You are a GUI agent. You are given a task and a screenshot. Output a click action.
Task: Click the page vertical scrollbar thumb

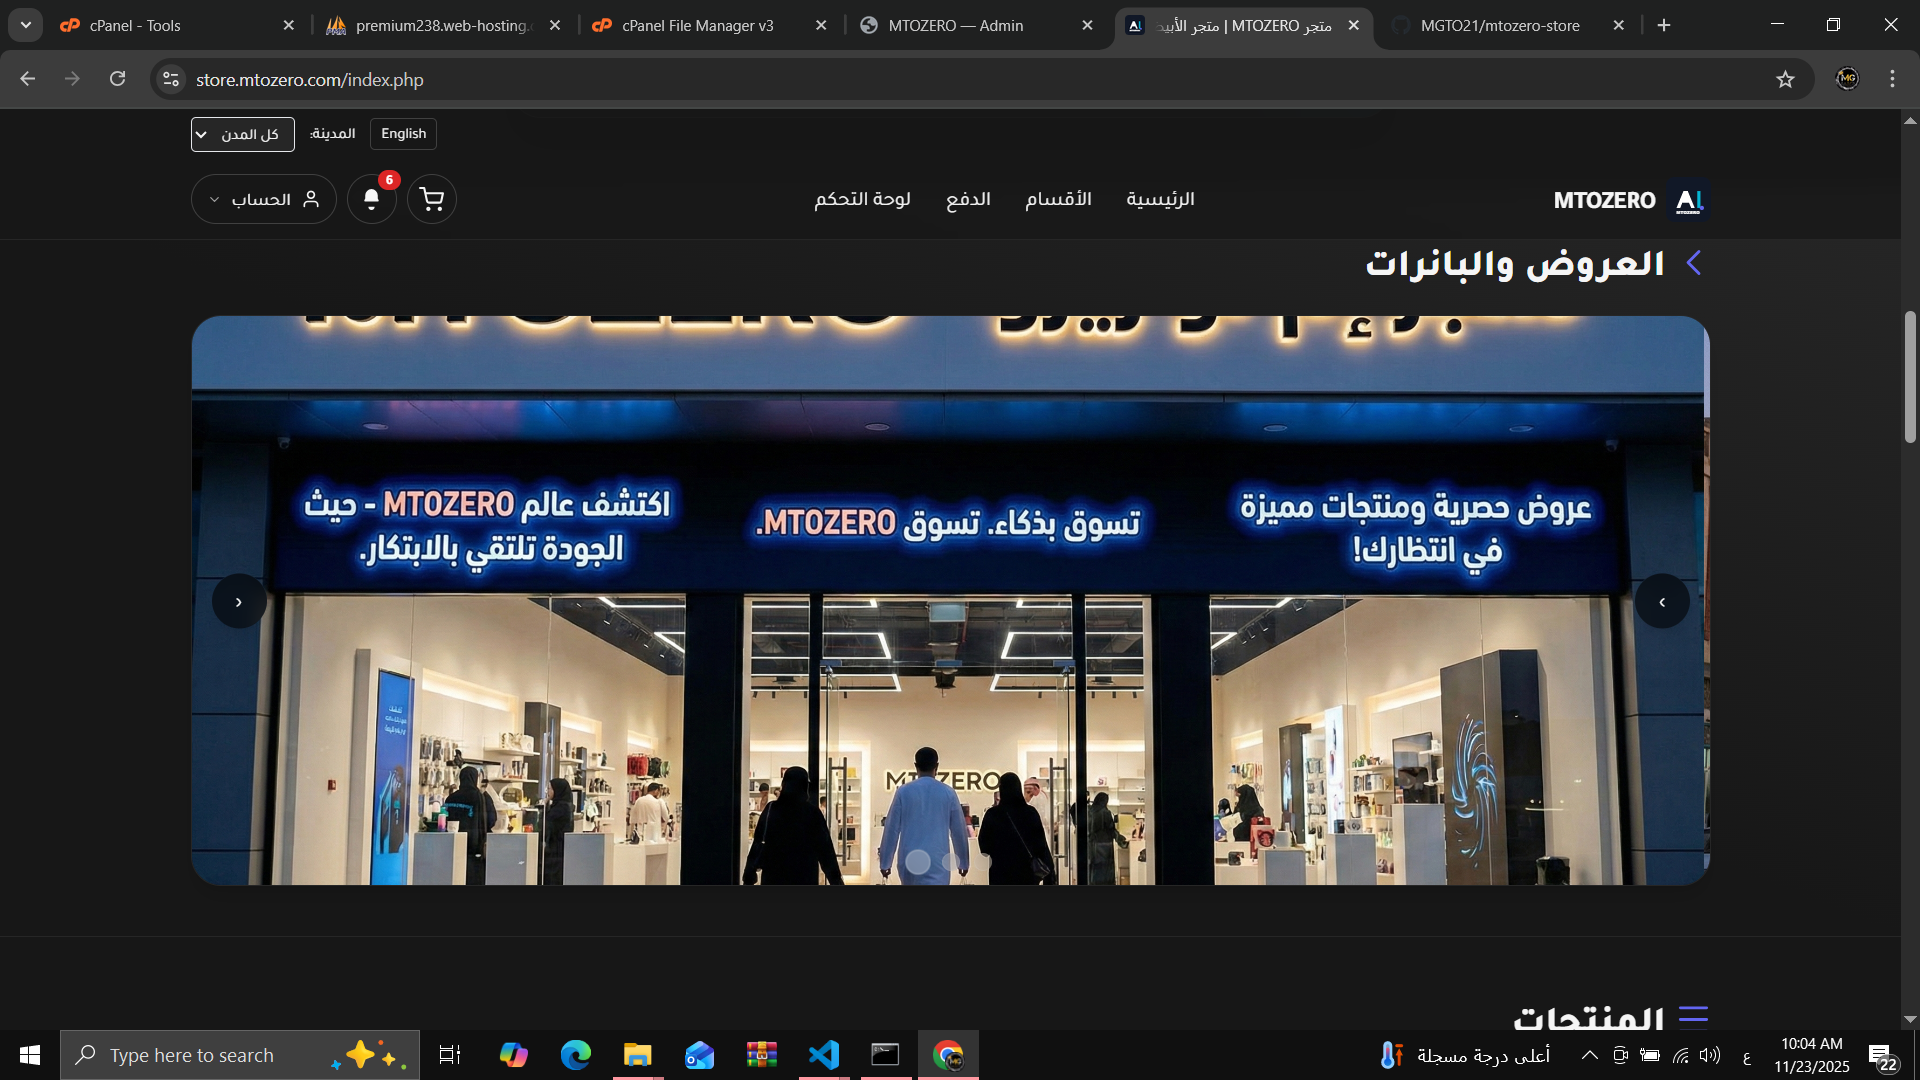click(1910, 376)
